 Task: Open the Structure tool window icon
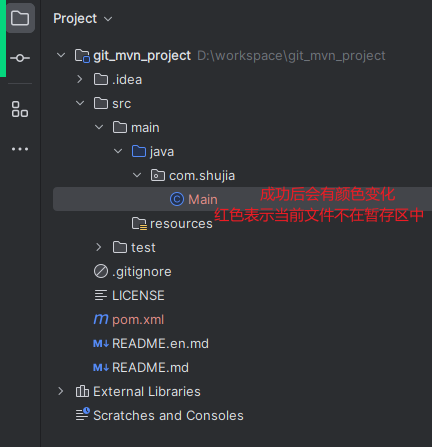[20, 109]
